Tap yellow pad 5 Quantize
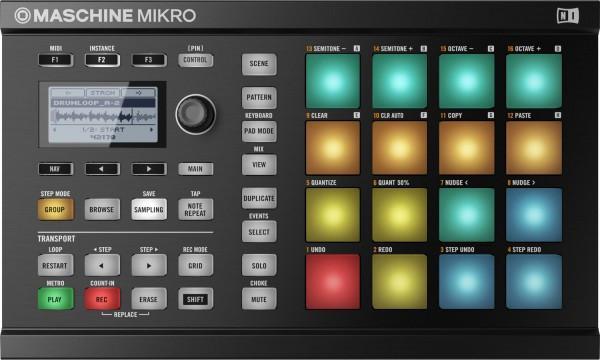600x360 pixels. 333,215
